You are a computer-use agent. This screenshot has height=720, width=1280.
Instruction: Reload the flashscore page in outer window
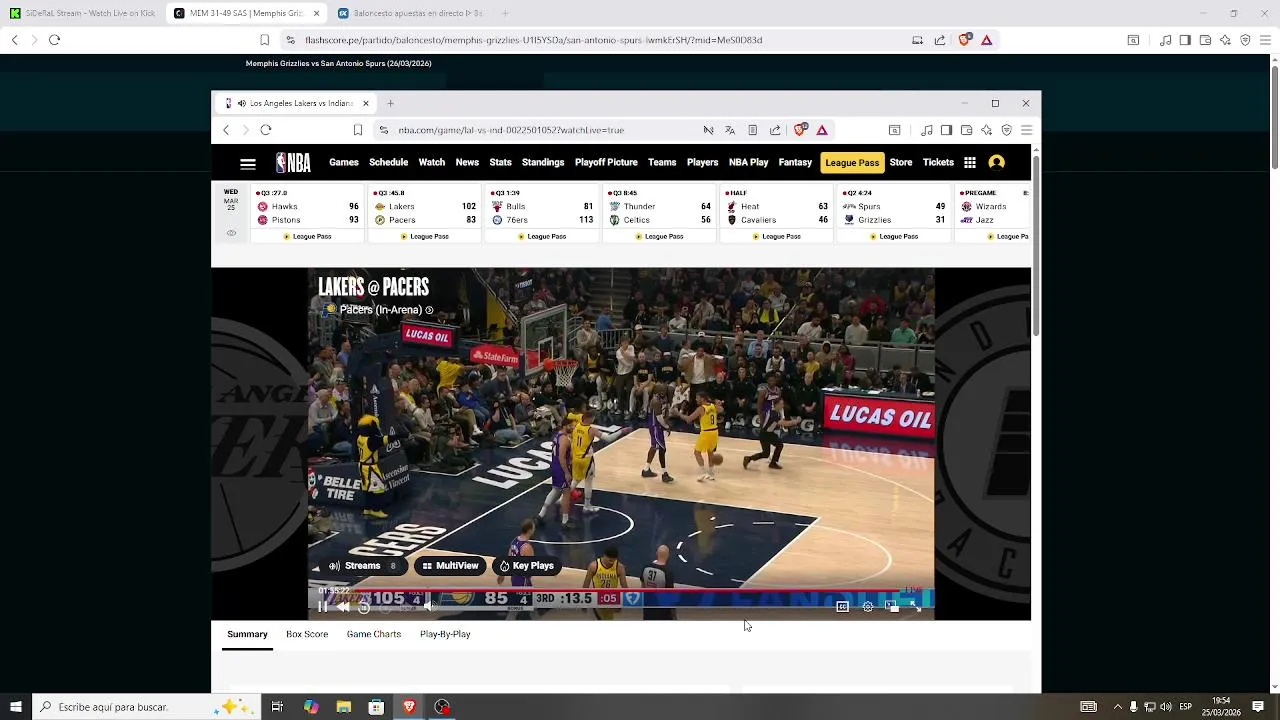coord(54,40)
